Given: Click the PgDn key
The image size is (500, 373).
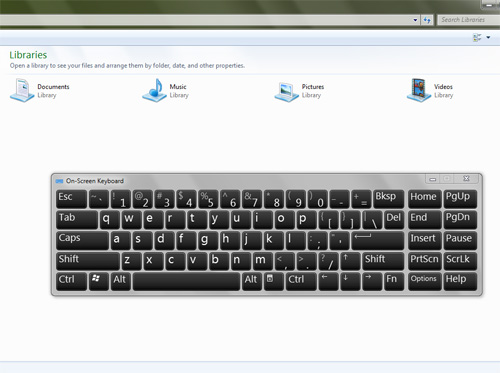Looking at the screenshot, I should tap(460, 219).
